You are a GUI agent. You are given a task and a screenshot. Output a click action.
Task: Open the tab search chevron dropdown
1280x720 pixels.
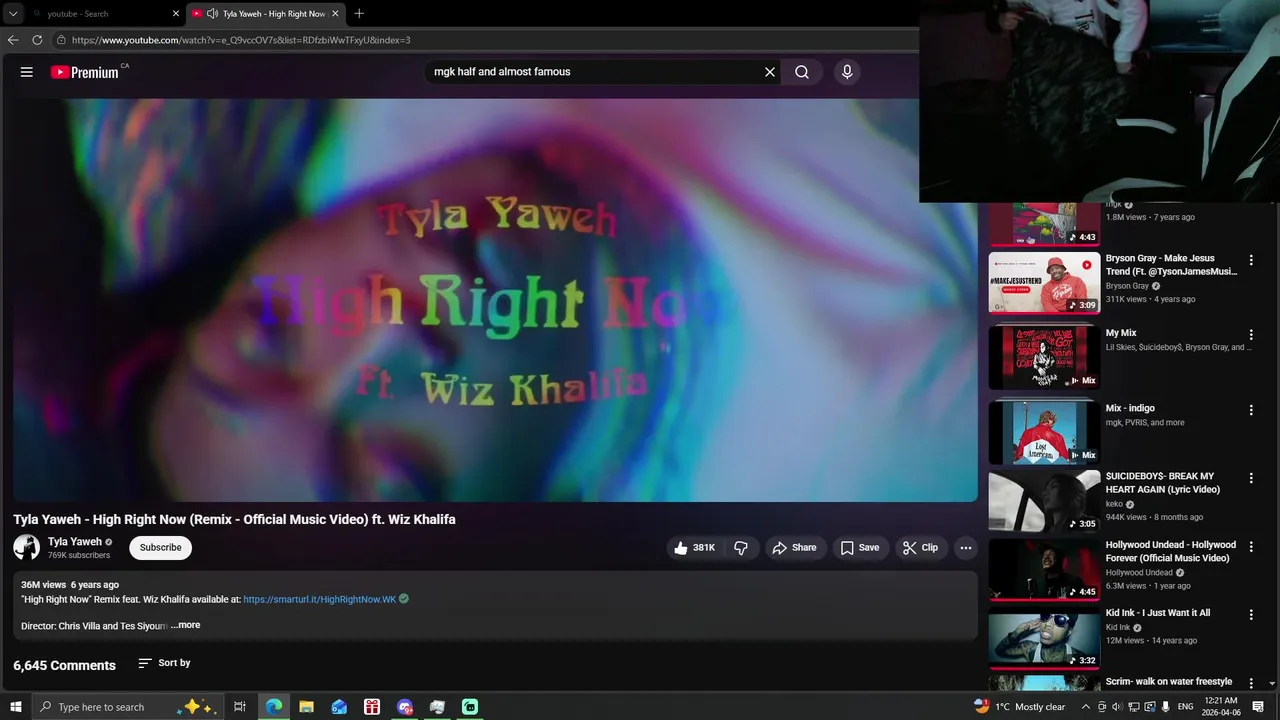[13, 14]
